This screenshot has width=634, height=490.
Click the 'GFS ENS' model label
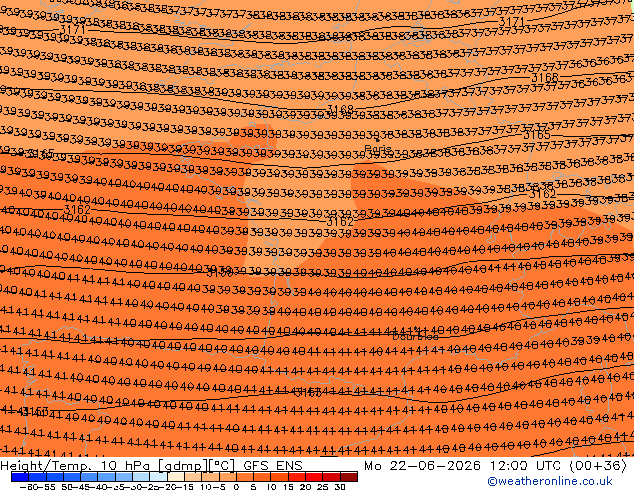[273, 466]
